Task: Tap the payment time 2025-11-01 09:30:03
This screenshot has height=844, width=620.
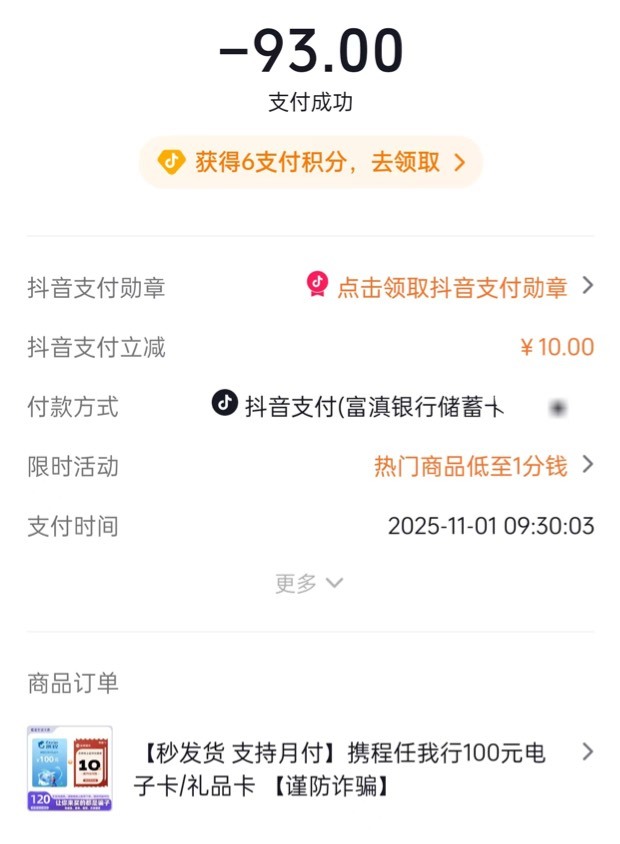Action: click(491, 526)
